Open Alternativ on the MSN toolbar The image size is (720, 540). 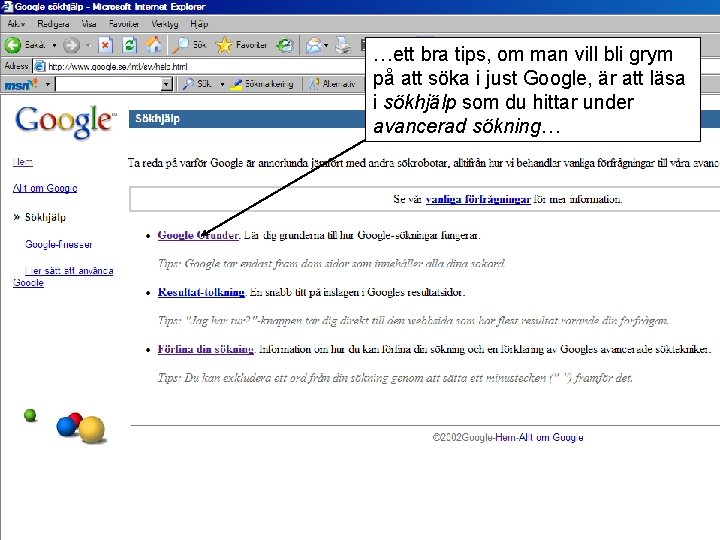(333, 84)
